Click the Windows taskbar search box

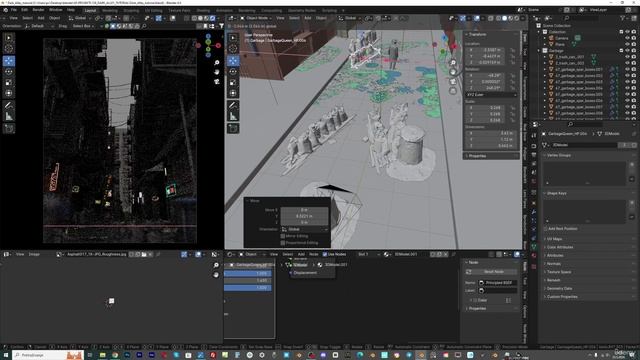pyautogui.click(x=48, y=355)
